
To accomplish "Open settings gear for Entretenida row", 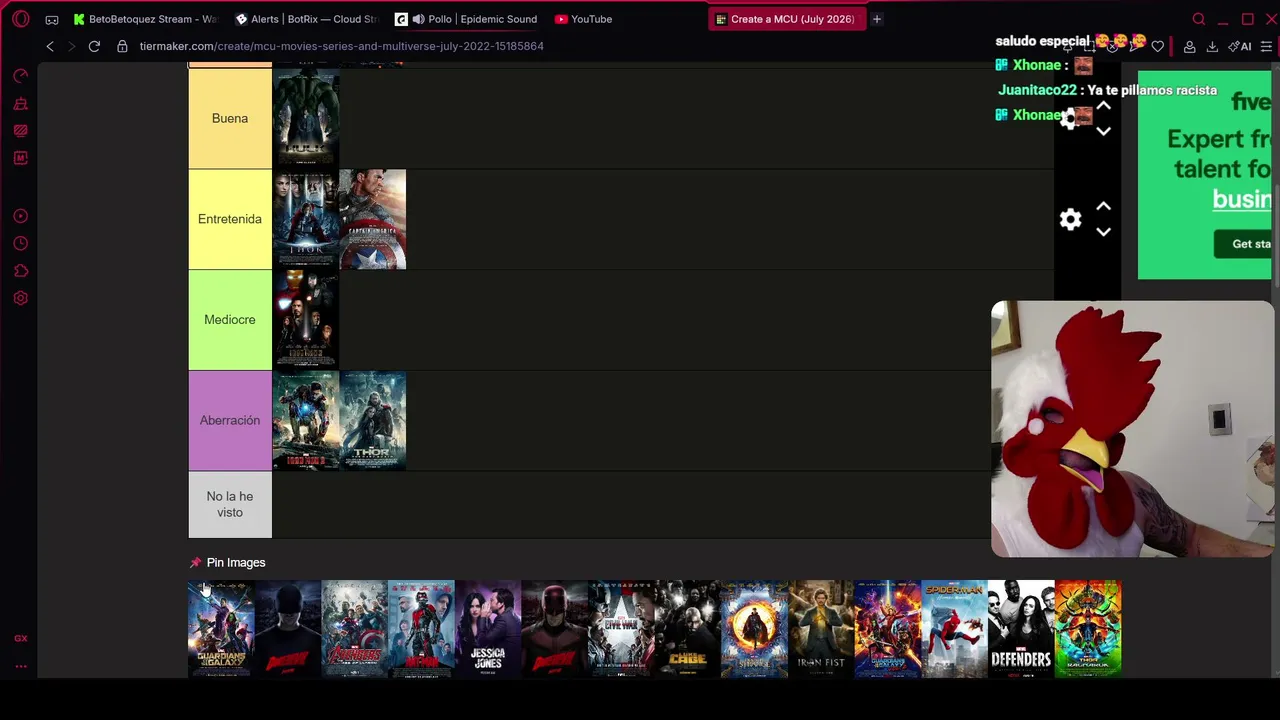I will point(1071,219).
